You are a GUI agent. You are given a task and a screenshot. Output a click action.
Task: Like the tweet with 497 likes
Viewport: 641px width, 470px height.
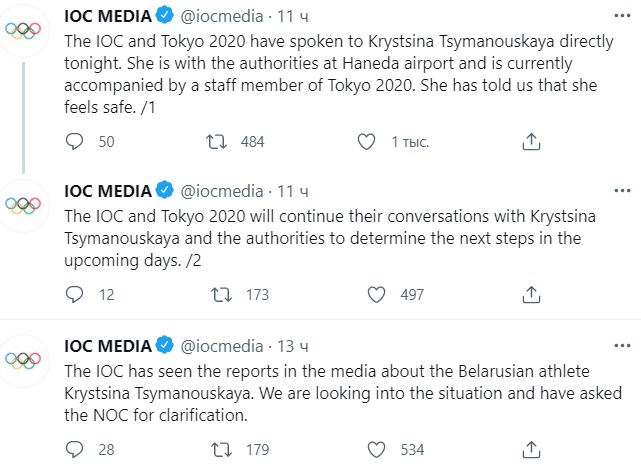pyautogui.click(x=376, y=294)
